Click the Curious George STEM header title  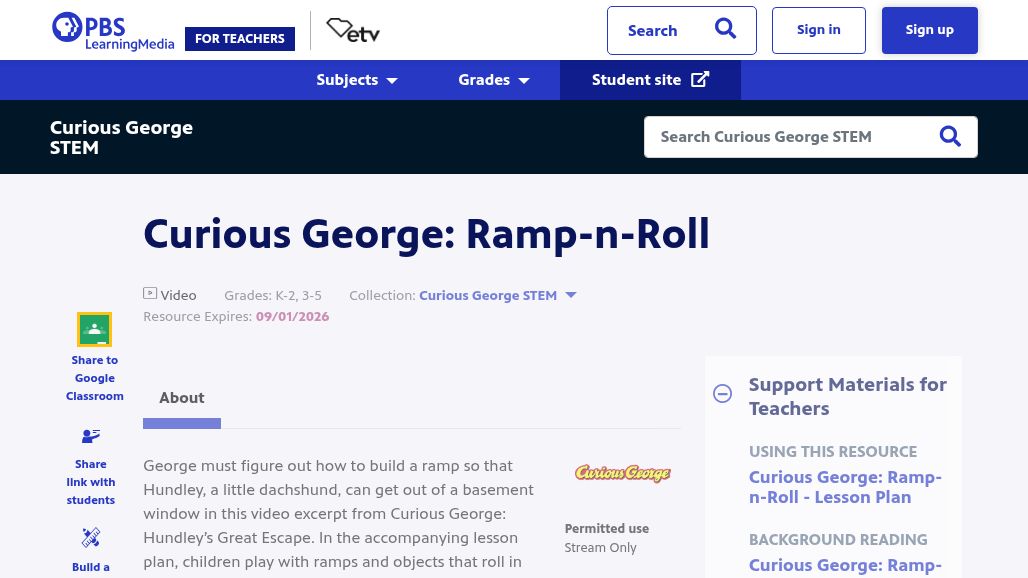(x=121, y=137)
